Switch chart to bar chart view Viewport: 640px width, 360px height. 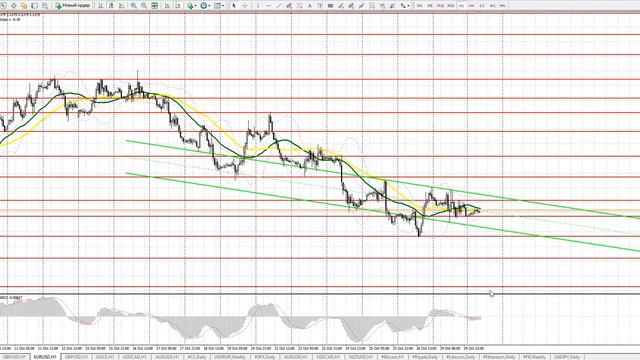pyautogui.click(x=100, y=6)
